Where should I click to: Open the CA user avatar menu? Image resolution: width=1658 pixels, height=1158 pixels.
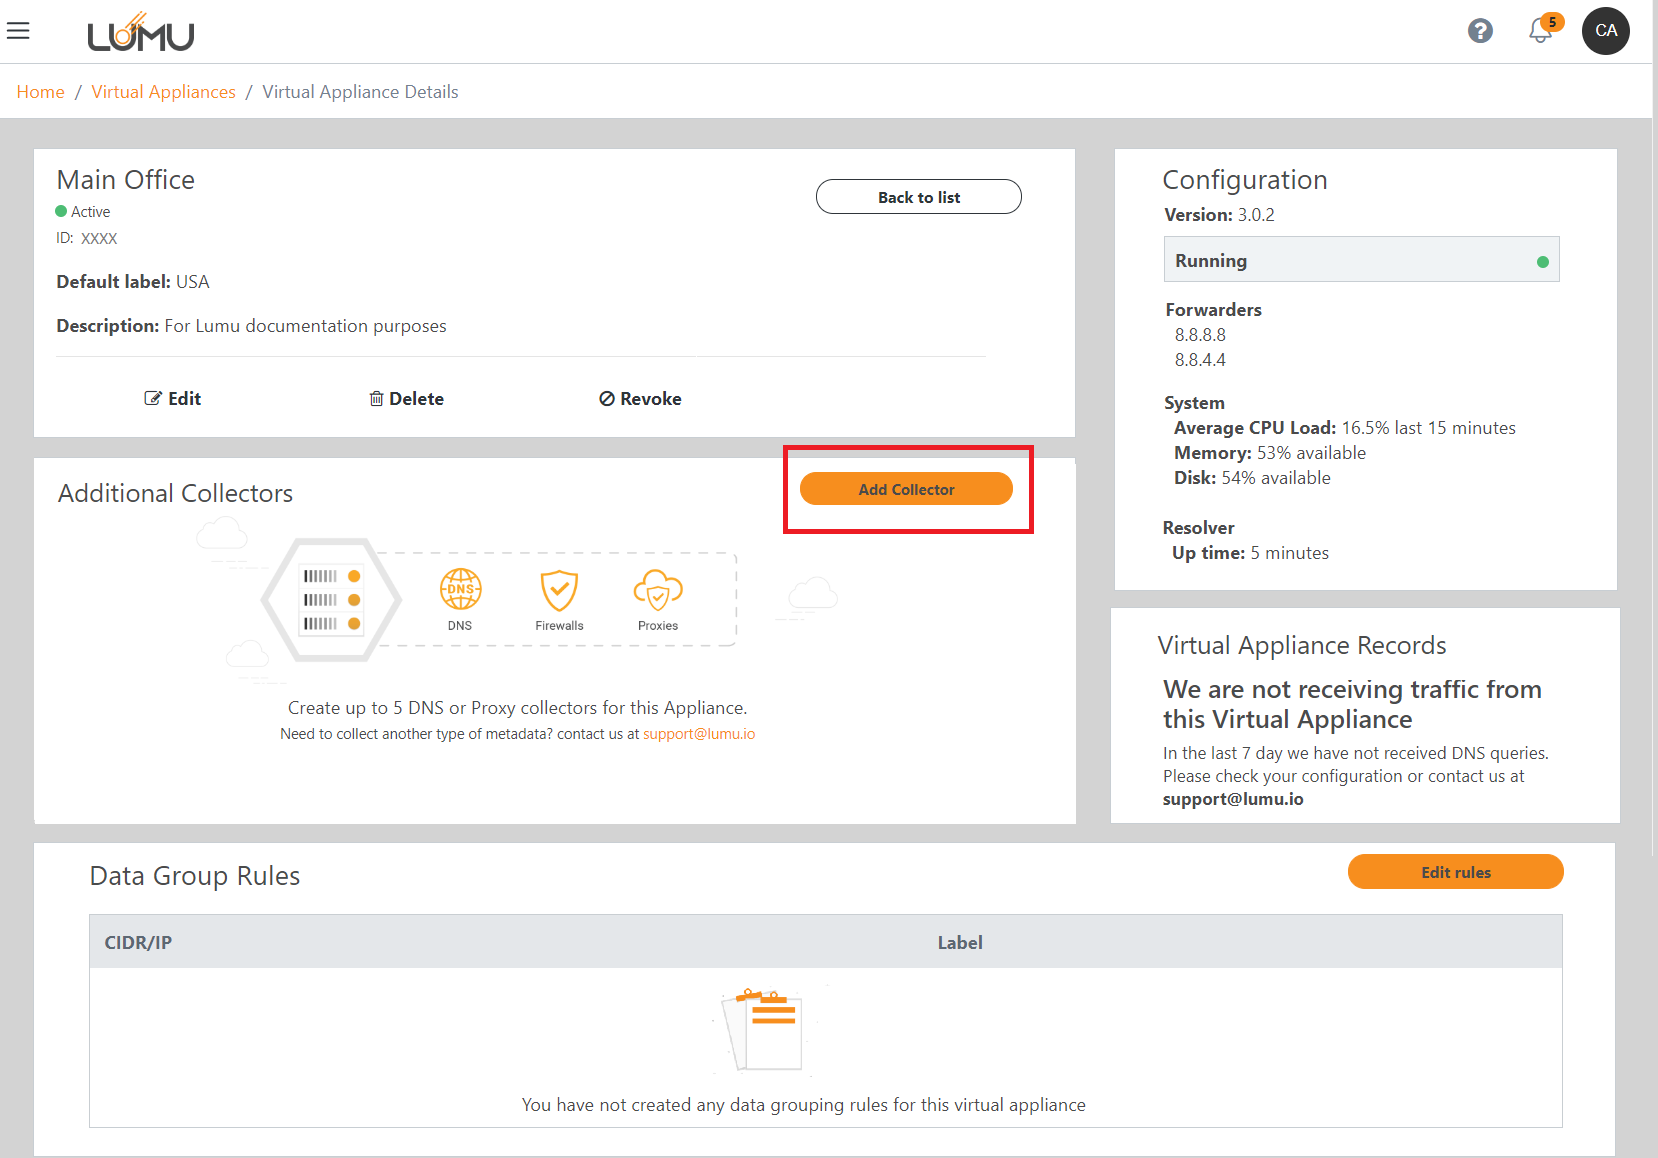[x=1605, y=31]
